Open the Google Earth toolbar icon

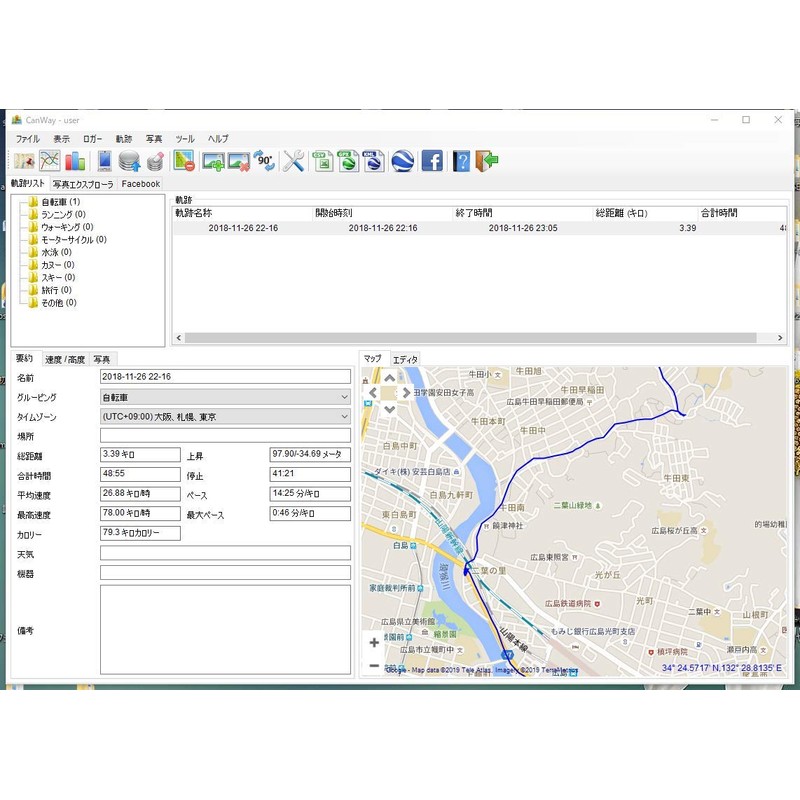click(x=402, y=160)
